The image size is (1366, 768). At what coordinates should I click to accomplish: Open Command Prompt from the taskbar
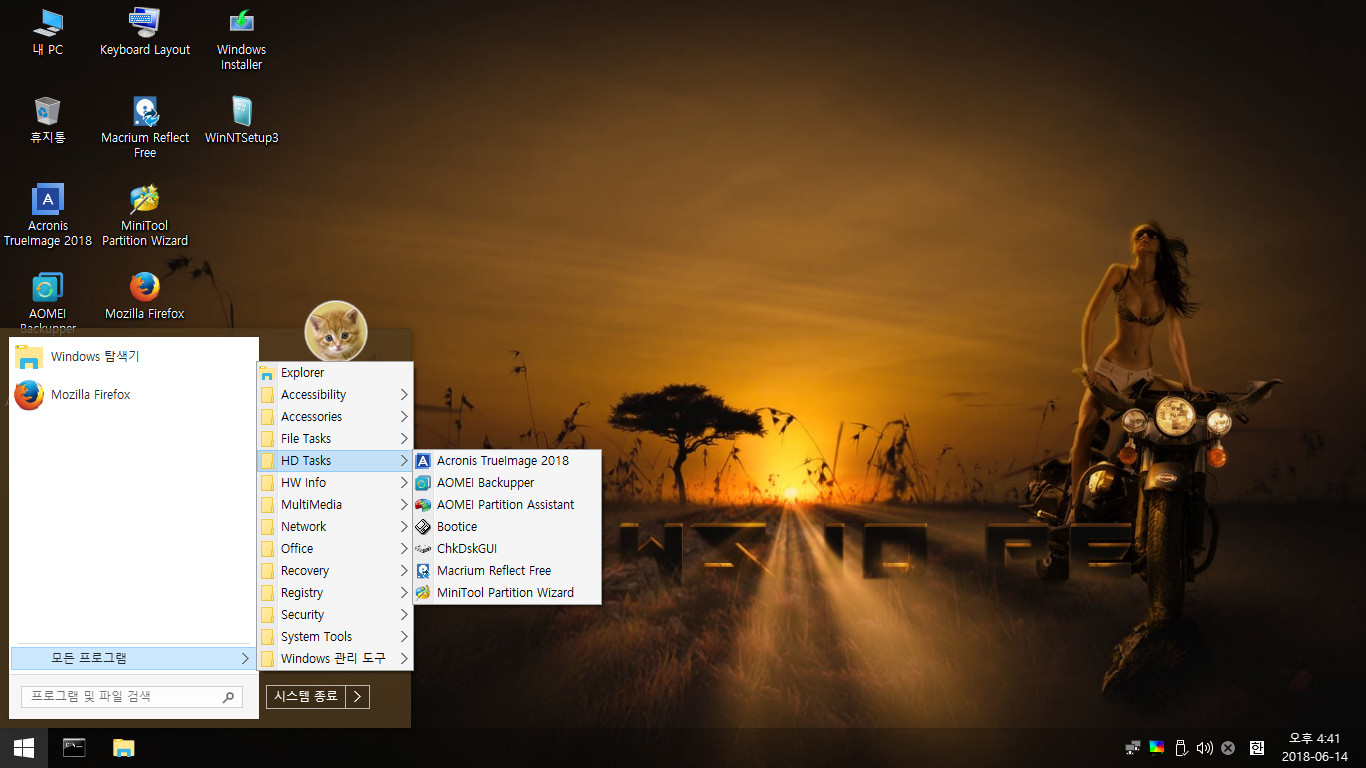[74, 748]
